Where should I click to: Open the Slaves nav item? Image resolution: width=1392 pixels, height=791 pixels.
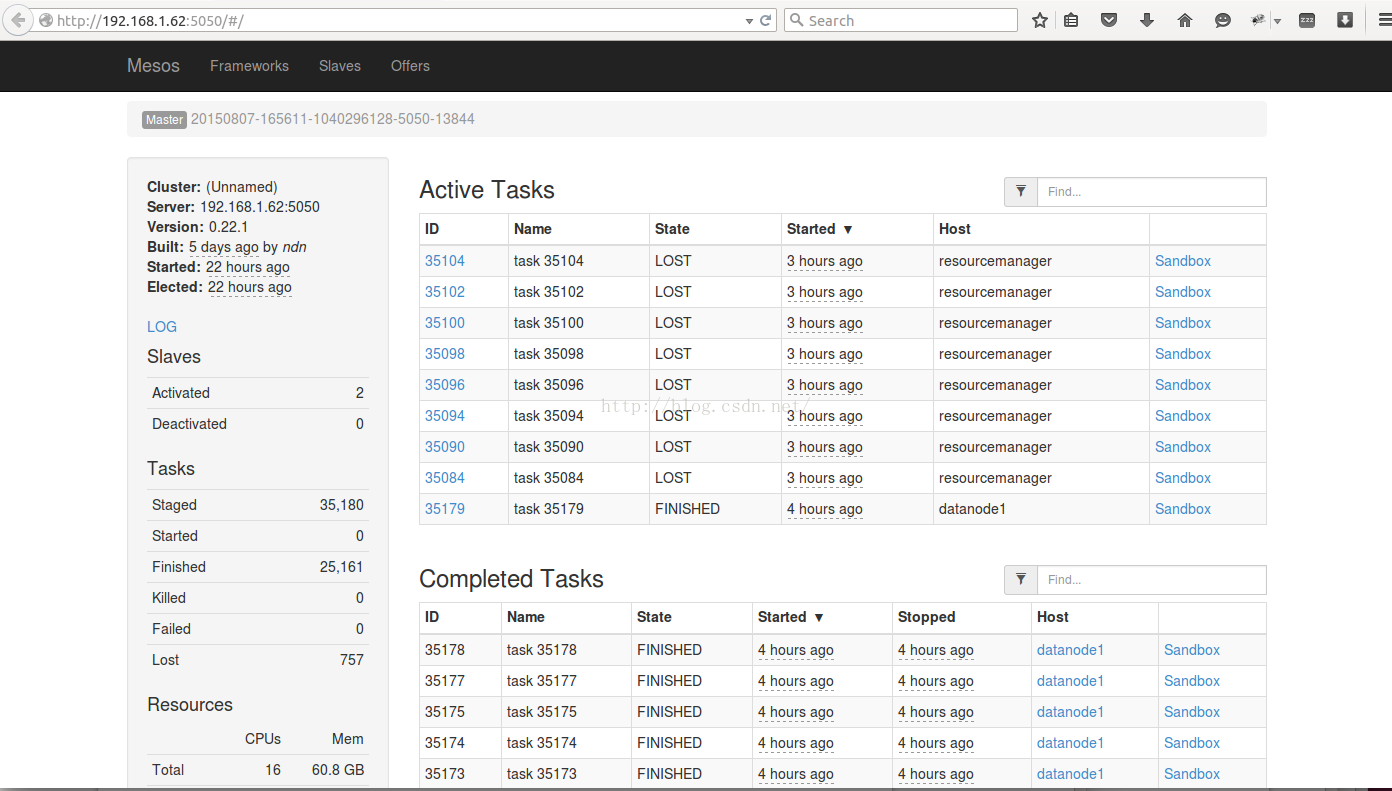(340, 66)
